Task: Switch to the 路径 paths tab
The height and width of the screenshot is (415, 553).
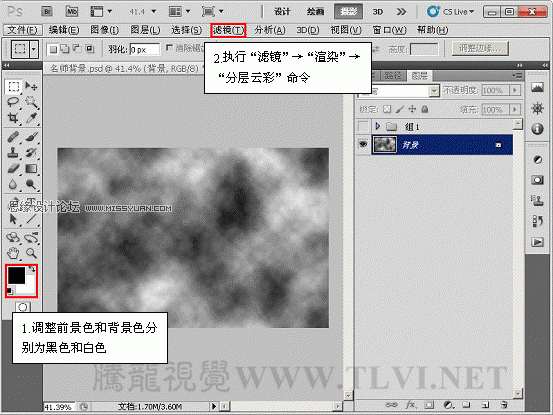Action: pos(393,75)
